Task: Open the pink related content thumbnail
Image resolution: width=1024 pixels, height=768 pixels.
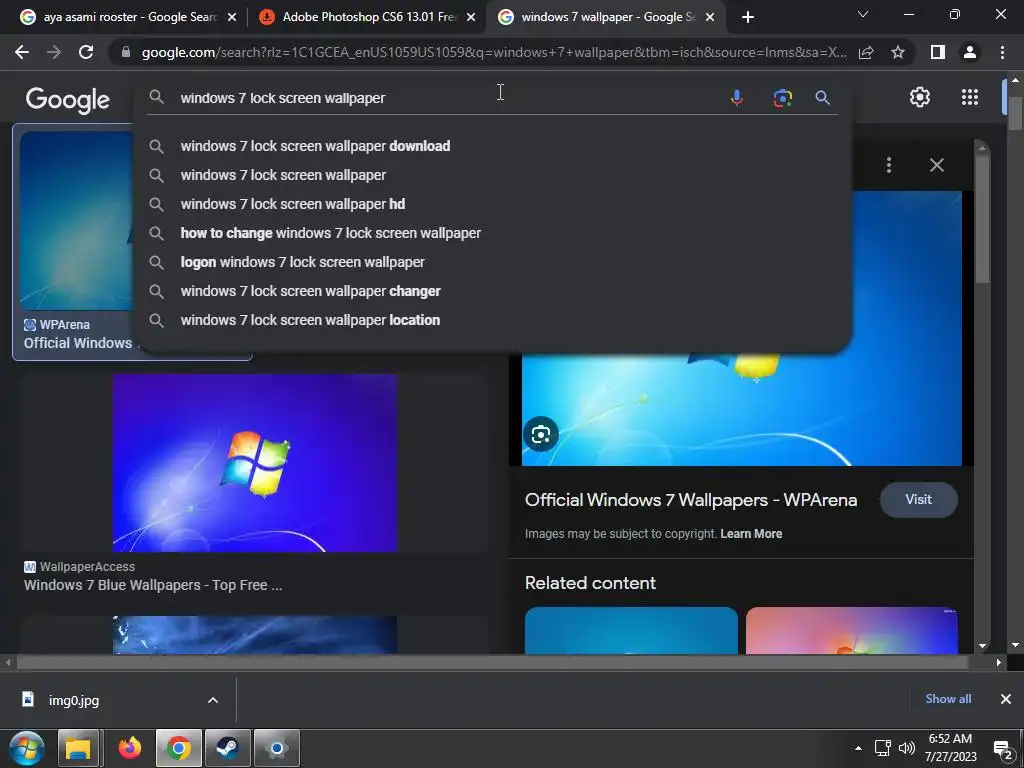Action: point(852,630)
